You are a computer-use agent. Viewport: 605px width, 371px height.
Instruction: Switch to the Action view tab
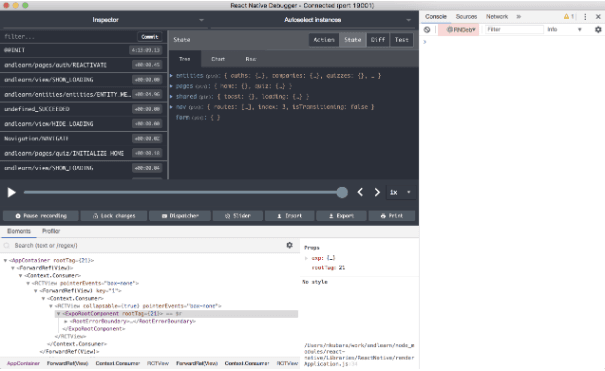(x=324, y=40)
